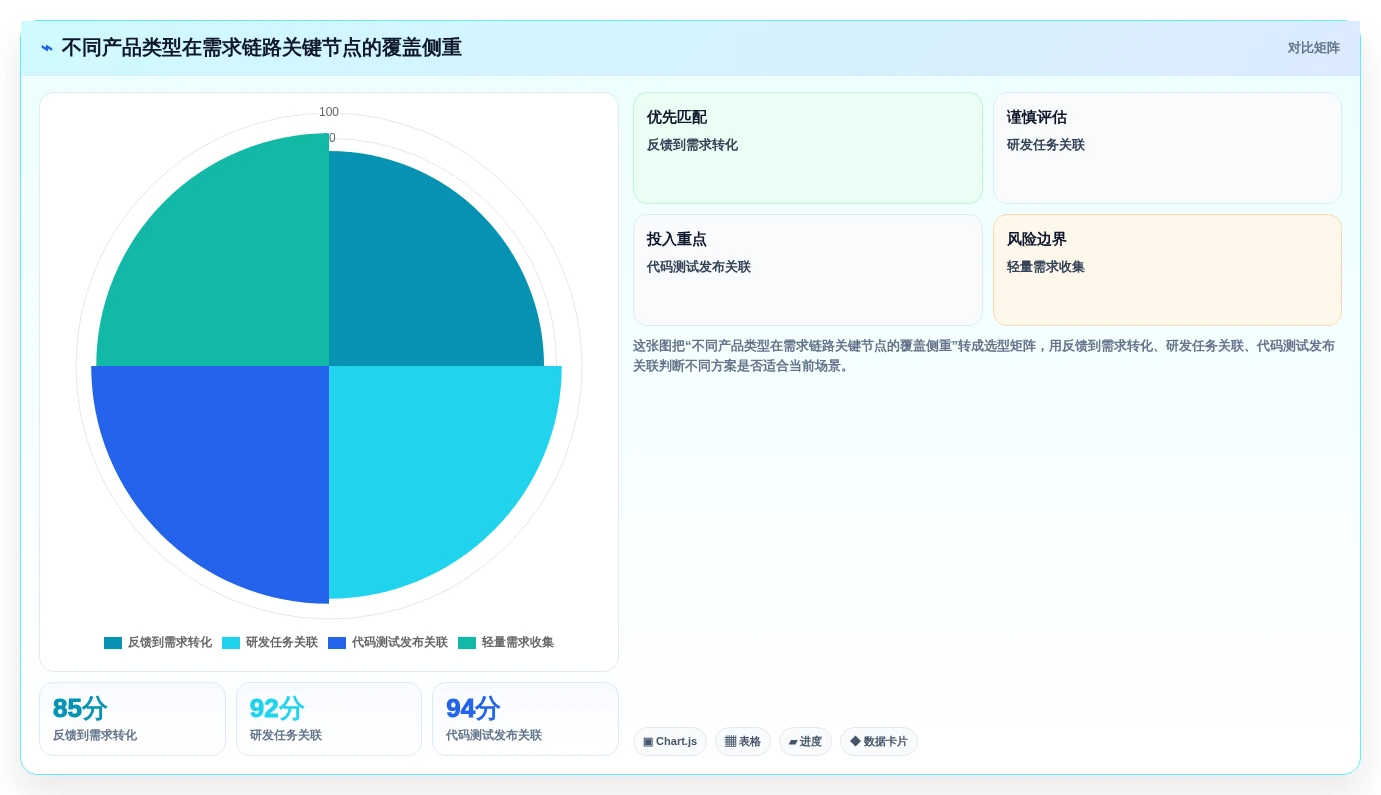Select the 92分 score card

point(329,719)
